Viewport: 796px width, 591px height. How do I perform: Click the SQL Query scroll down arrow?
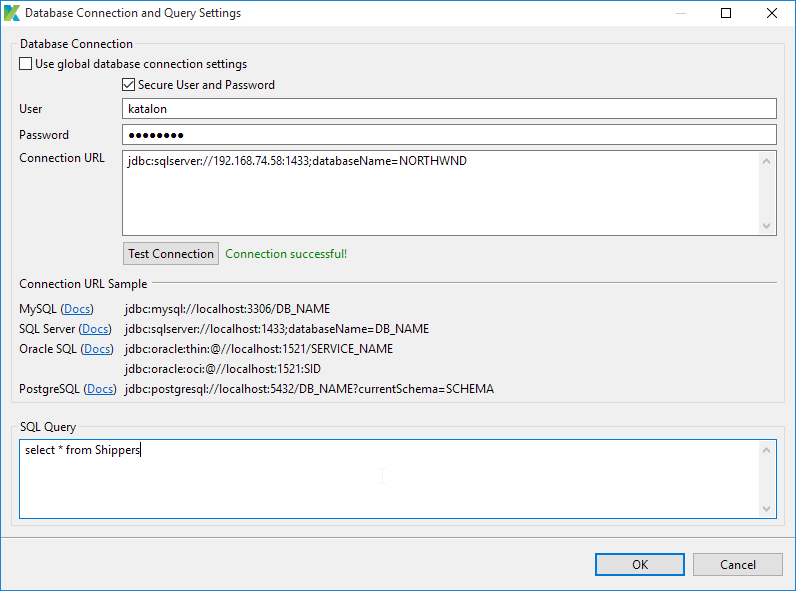pyautogui.click(x=767, y=509)
